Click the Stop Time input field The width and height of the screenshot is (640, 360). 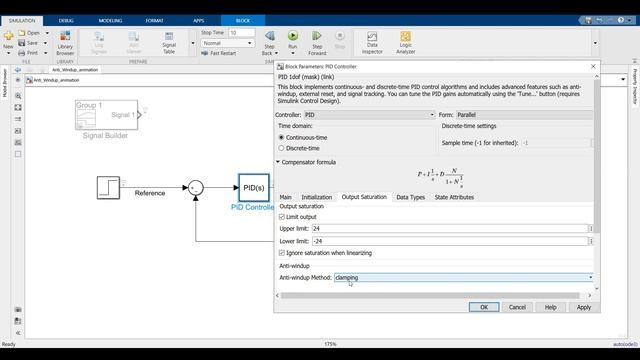click(x=242, y=33)
